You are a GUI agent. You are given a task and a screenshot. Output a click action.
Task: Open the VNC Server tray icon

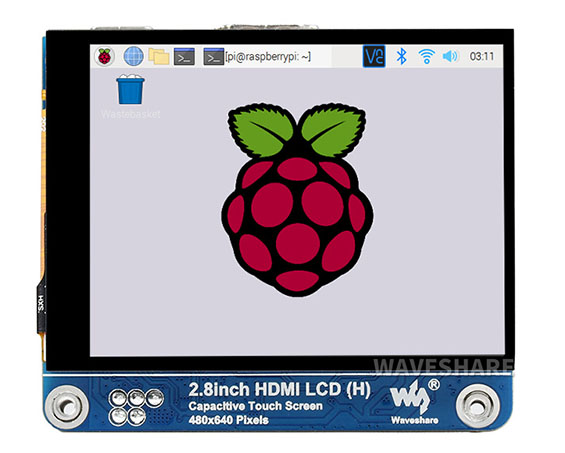pos(374,56)
